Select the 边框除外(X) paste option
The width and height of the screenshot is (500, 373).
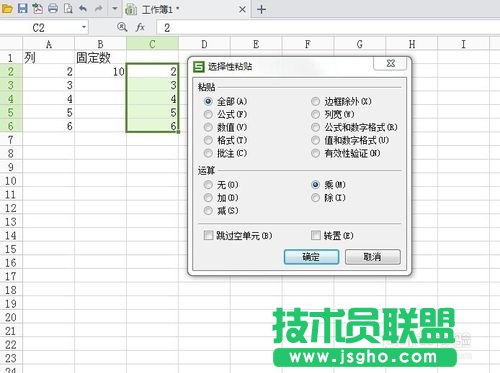click(x=341, y=101)
